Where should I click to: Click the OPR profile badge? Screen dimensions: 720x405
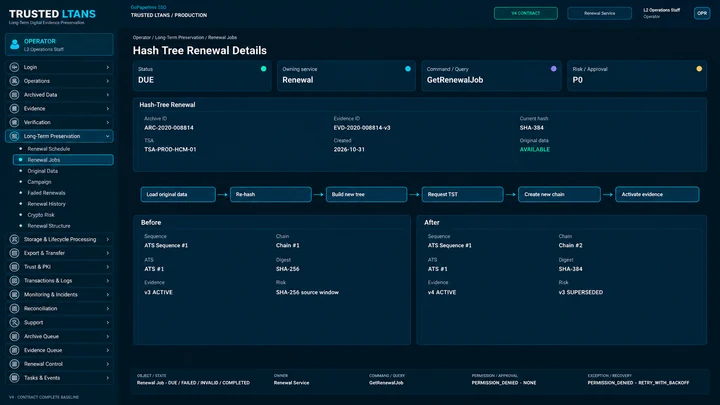click(702, 13)
